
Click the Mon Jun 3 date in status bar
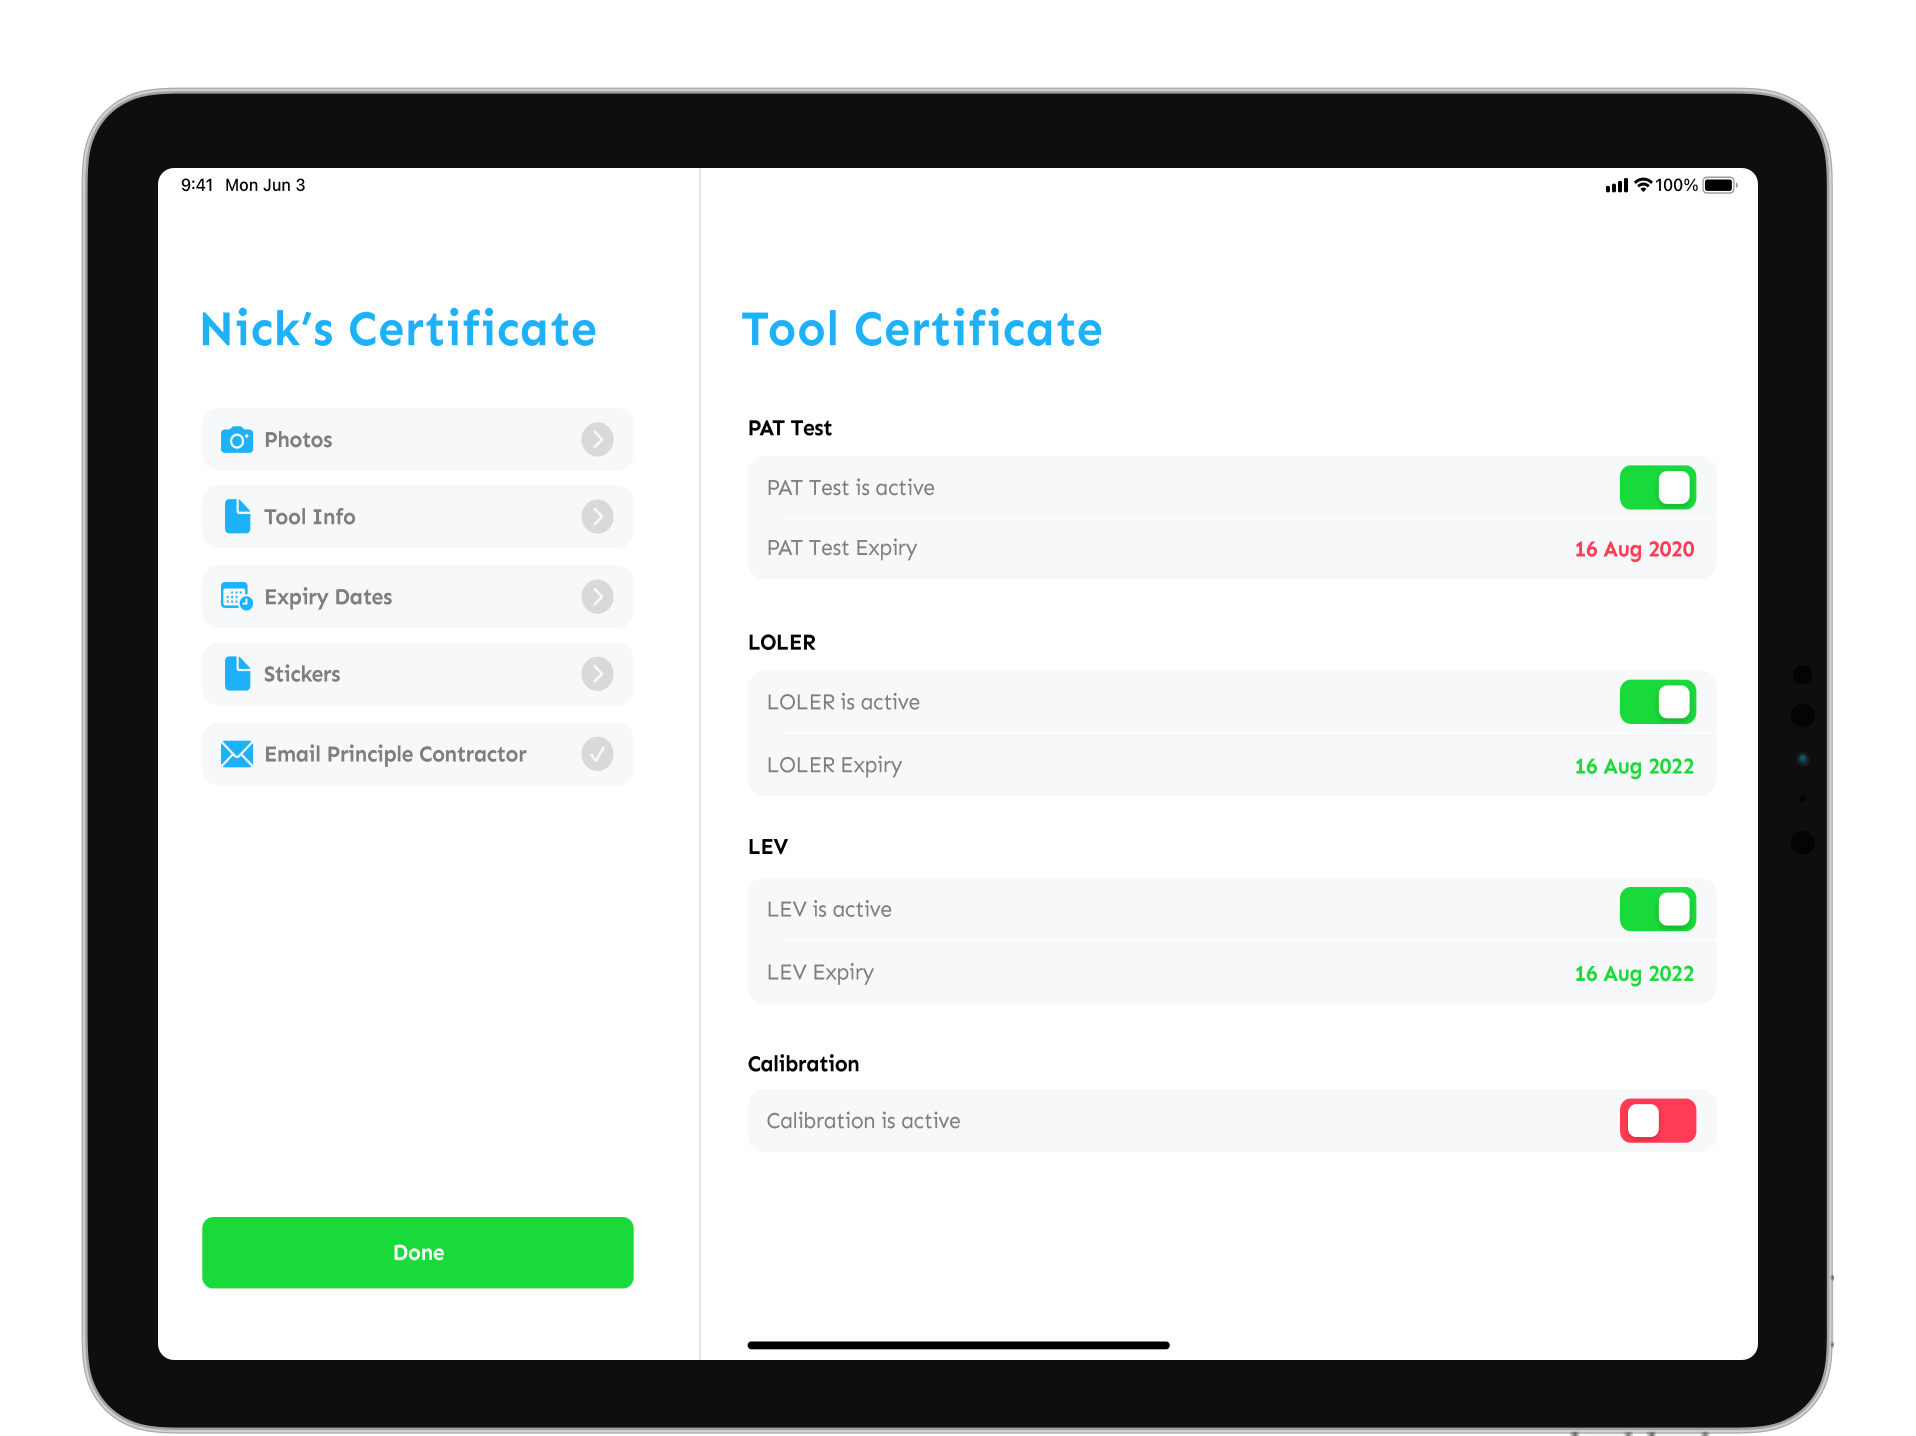pos(265,185)
